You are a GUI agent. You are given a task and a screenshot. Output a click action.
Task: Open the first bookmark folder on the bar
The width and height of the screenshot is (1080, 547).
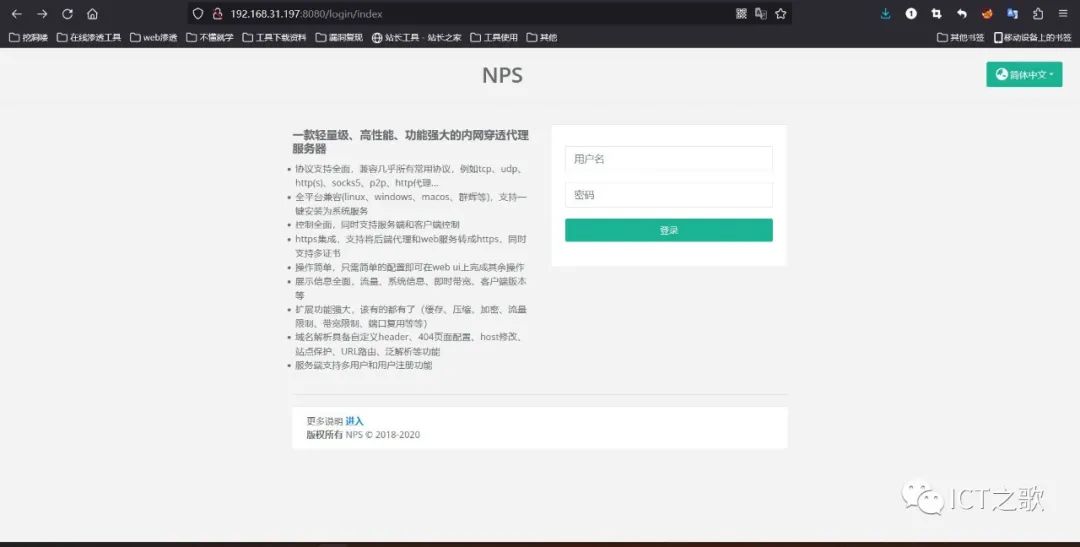tap(28, 38)
